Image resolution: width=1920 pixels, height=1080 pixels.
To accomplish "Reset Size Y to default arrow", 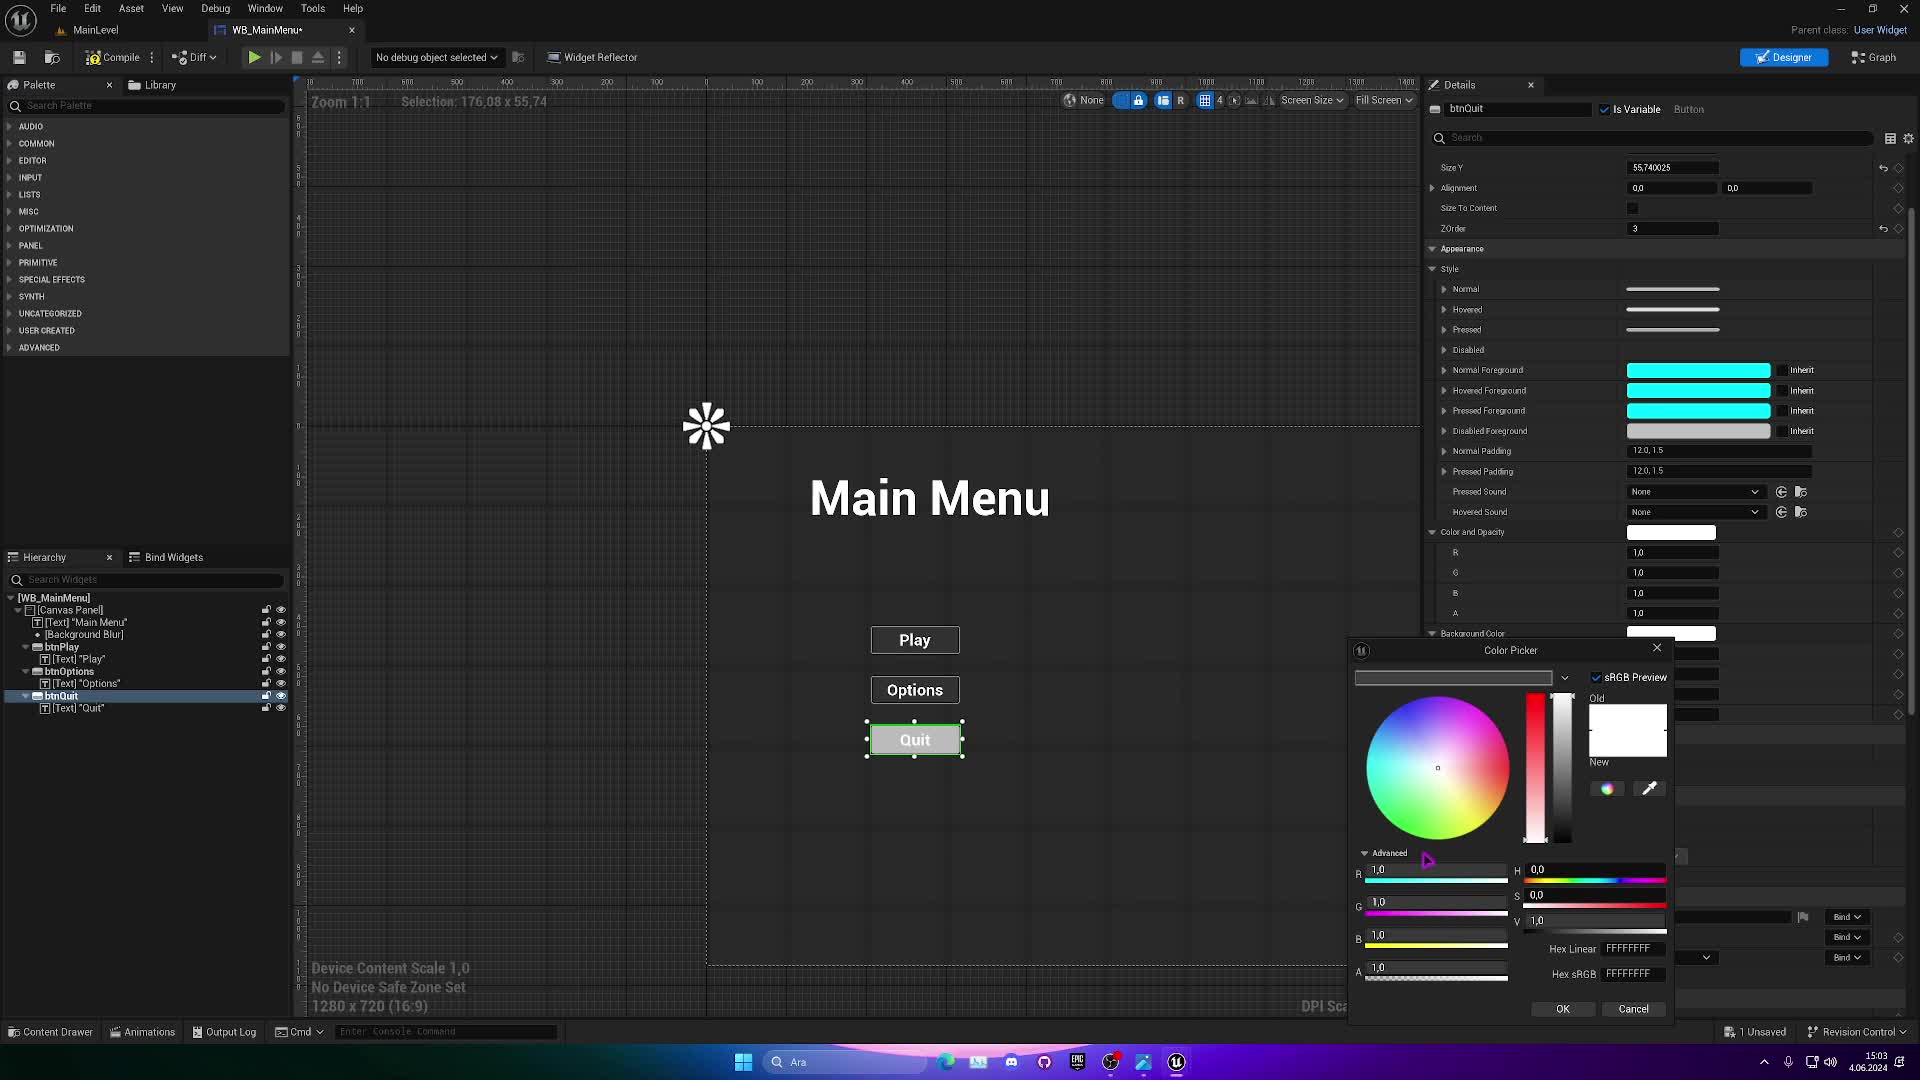I will point(1883,168).
